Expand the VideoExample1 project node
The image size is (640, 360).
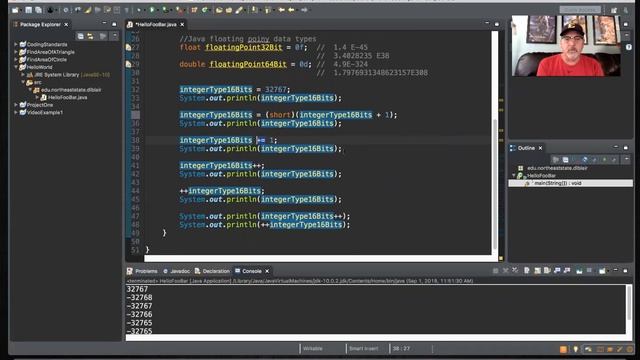16,112
